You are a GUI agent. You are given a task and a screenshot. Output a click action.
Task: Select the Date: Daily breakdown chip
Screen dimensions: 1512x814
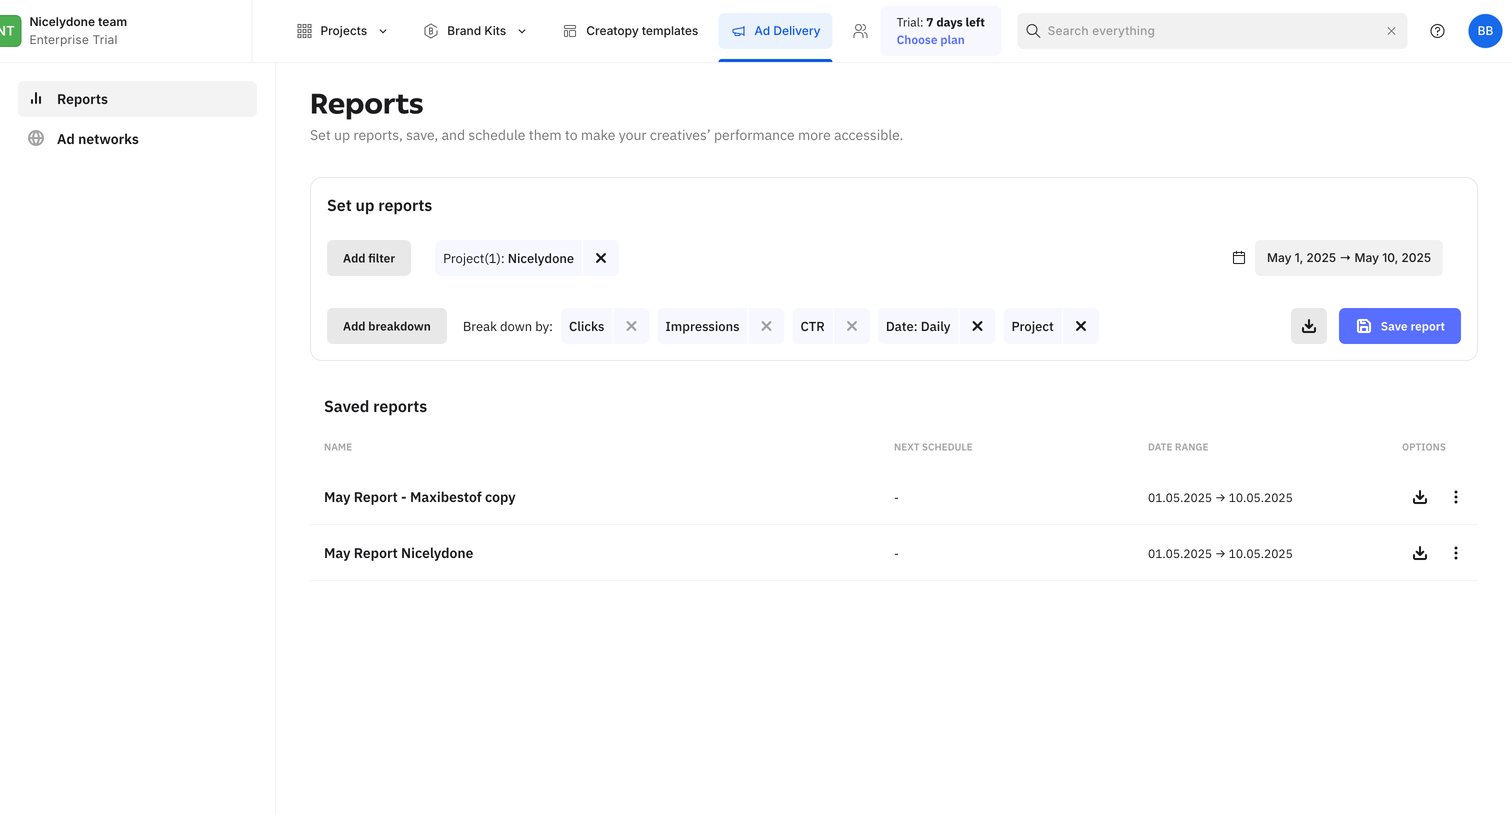click(918, 326)
